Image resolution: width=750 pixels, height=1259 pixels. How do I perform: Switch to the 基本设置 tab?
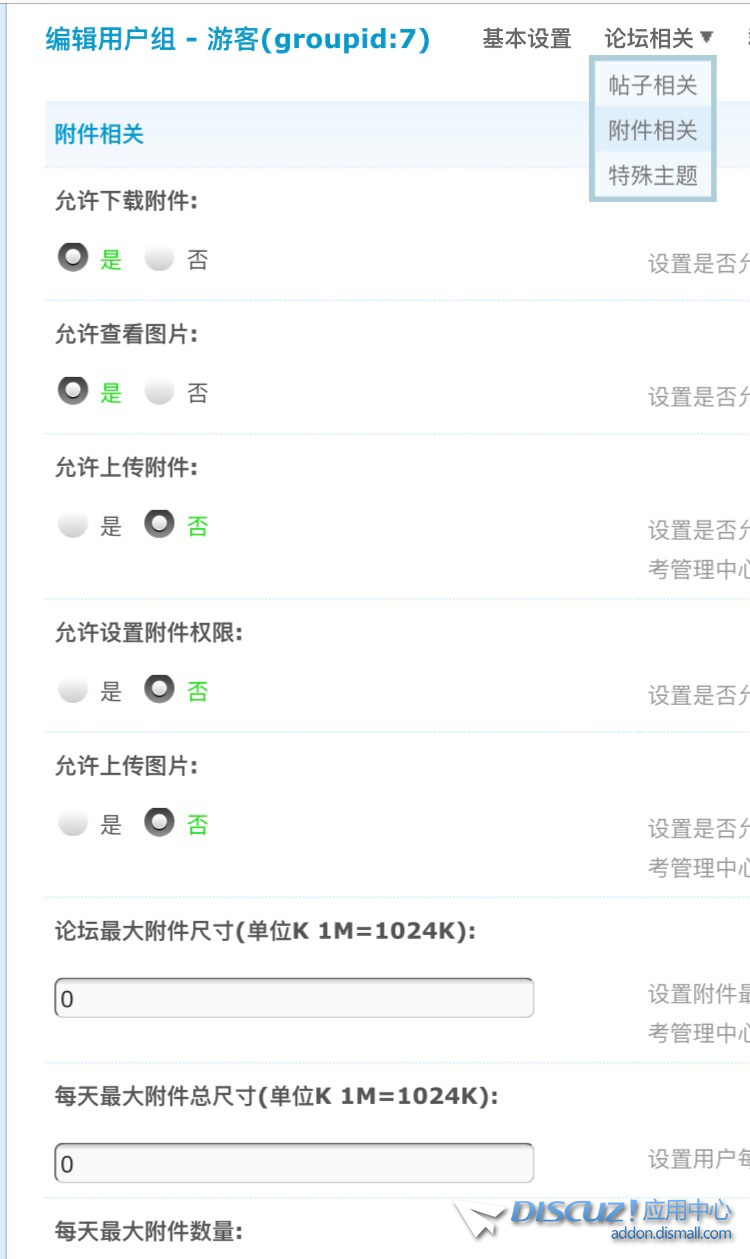click(x=526, y=39)
